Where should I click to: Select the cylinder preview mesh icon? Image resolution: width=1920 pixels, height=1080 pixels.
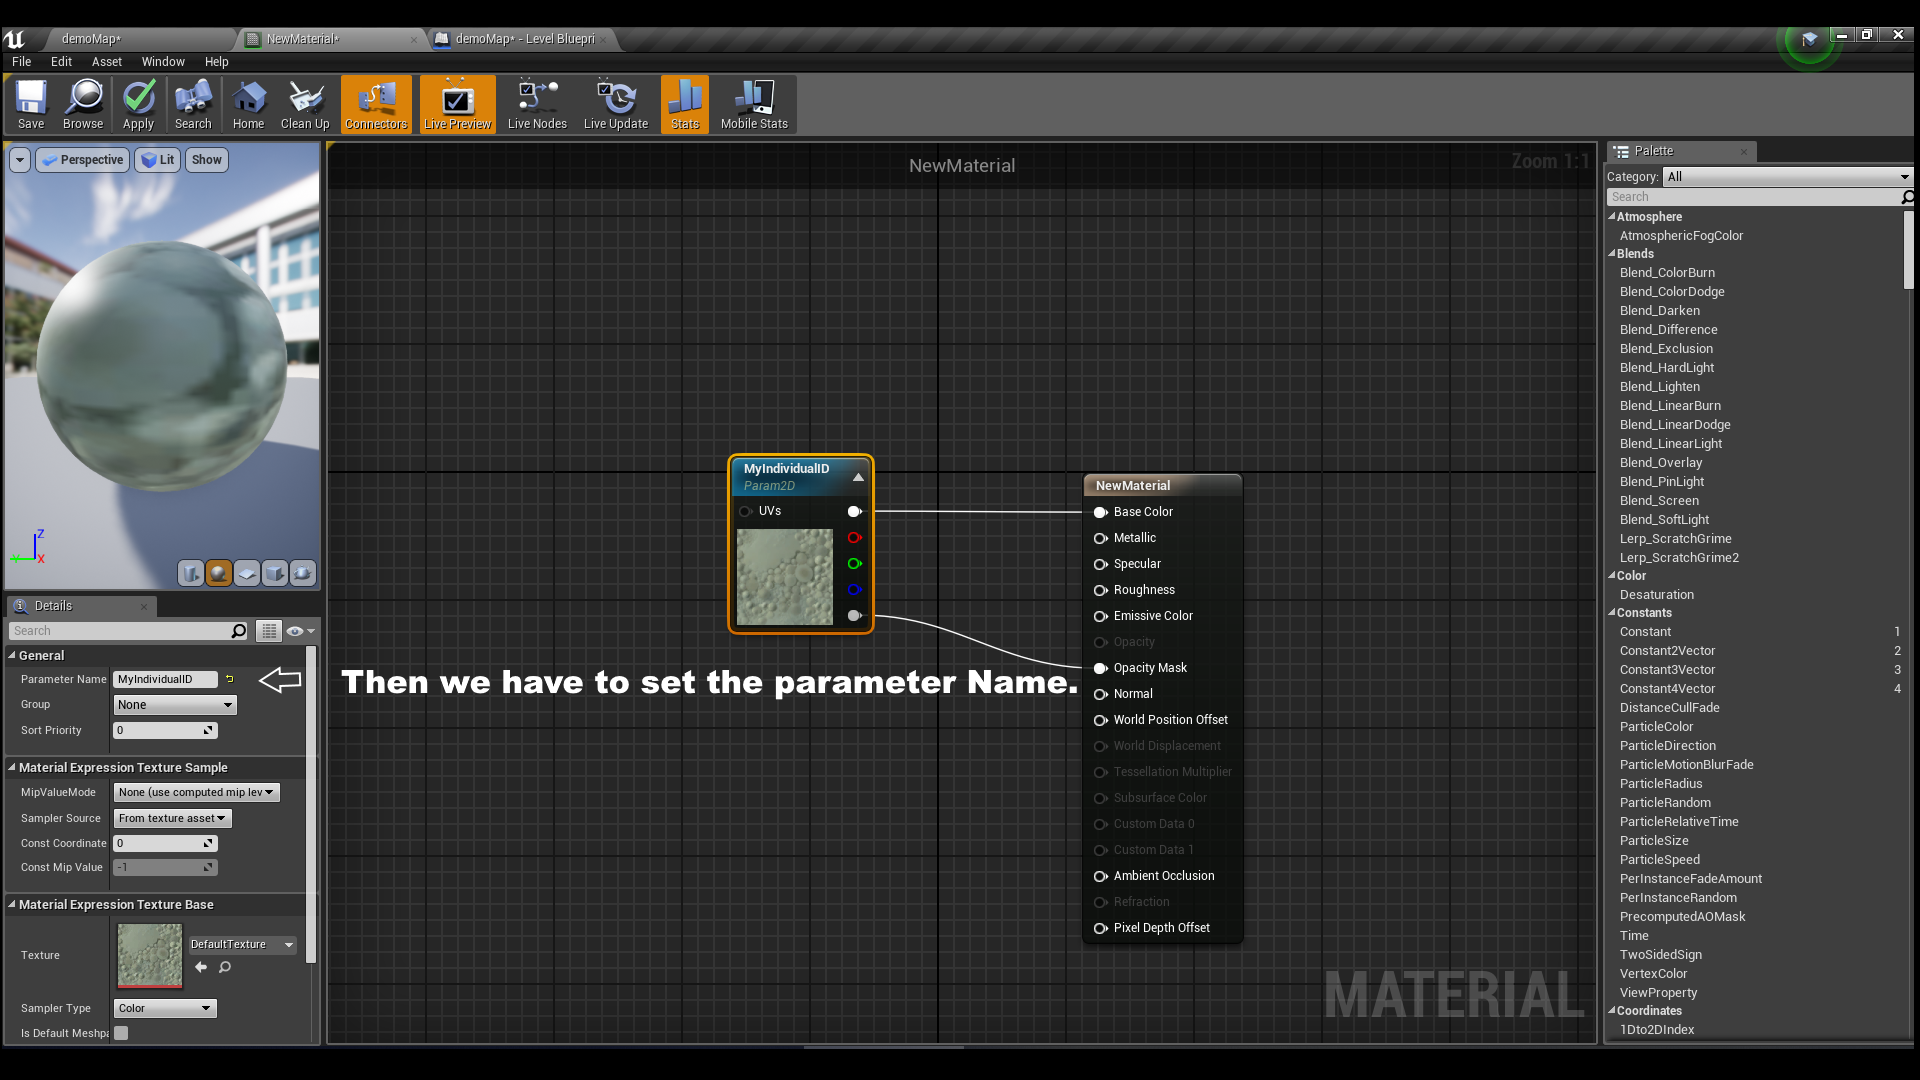click(x=190, y=573)
